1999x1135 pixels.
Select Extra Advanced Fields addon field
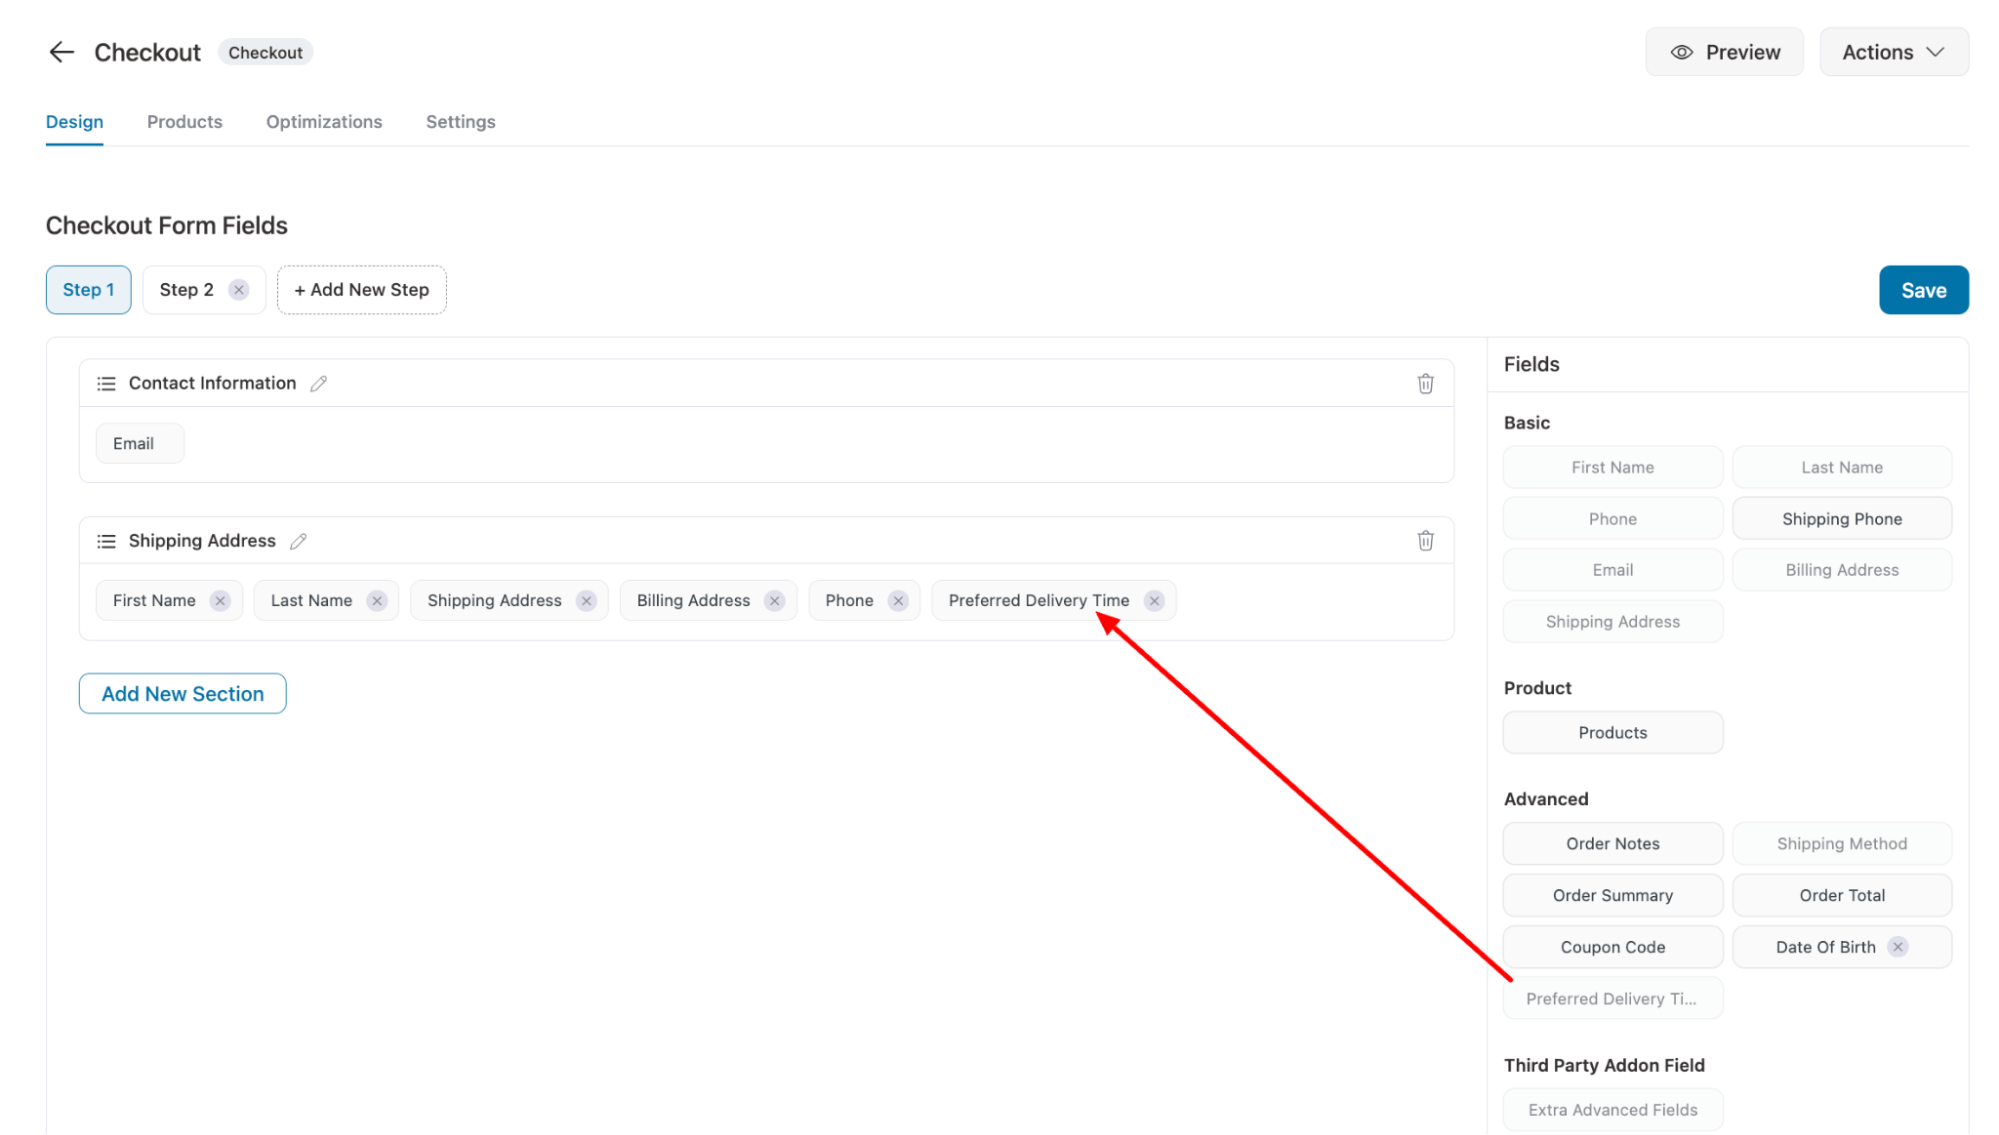point(1612,1110)
